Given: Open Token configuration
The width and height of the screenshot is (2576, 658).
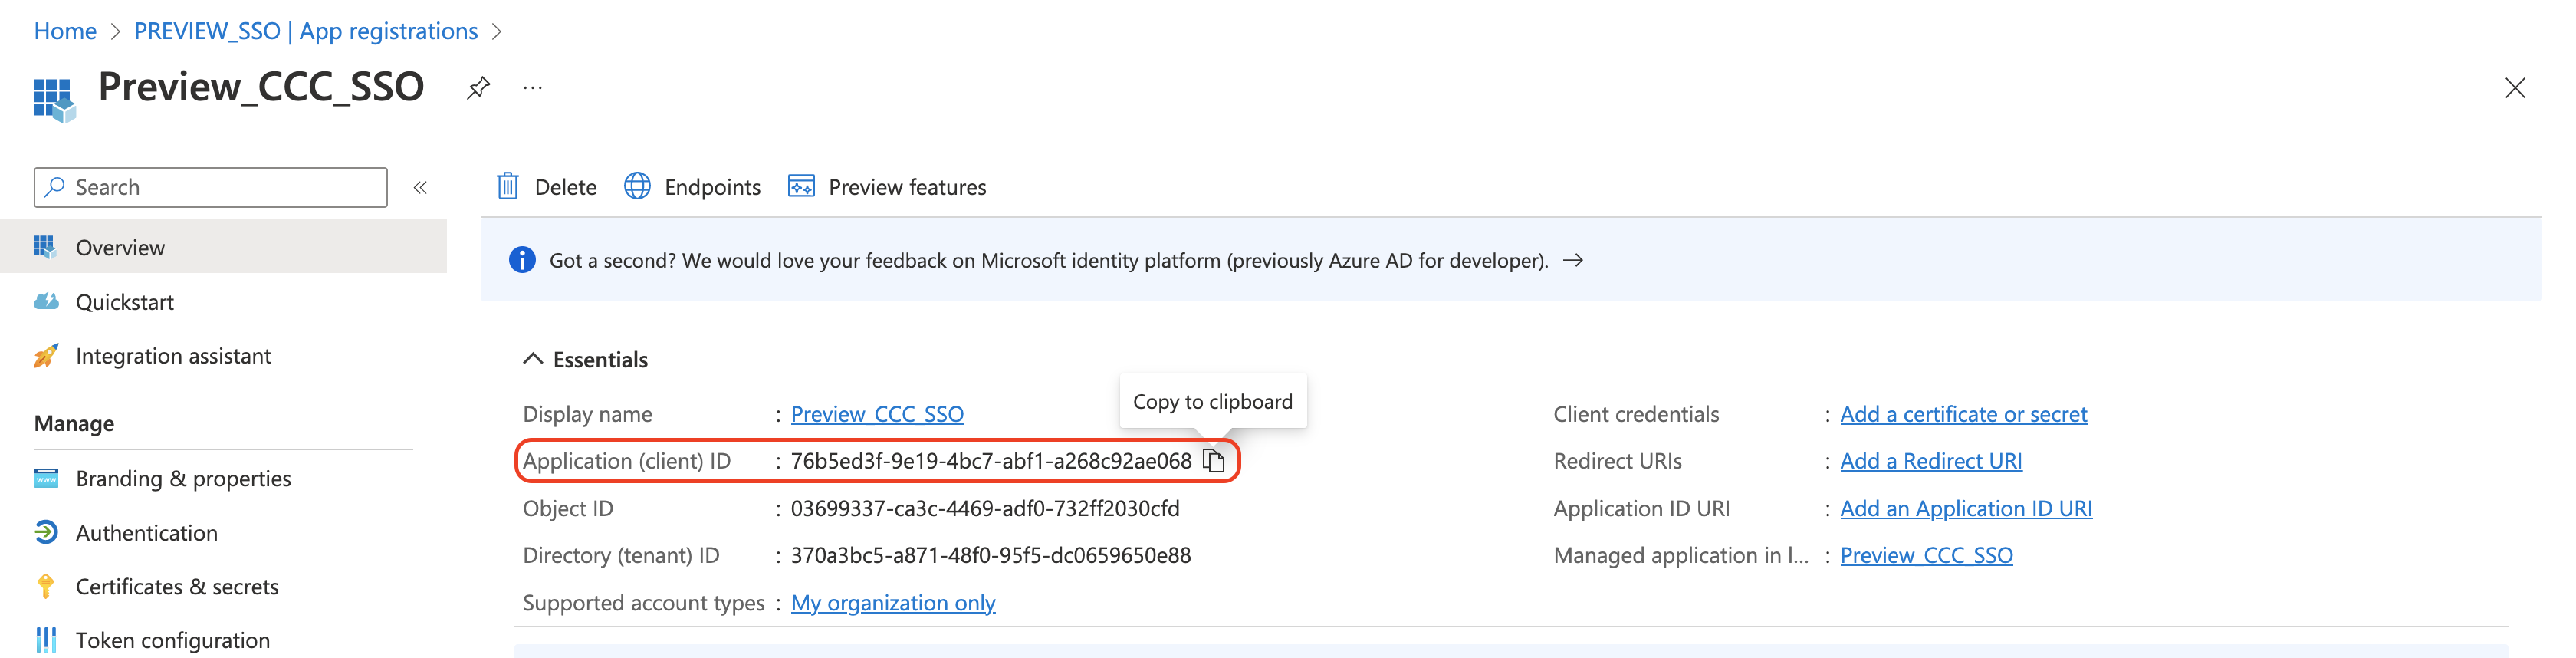Looking at the screenshot, I should tap(172, 640).
